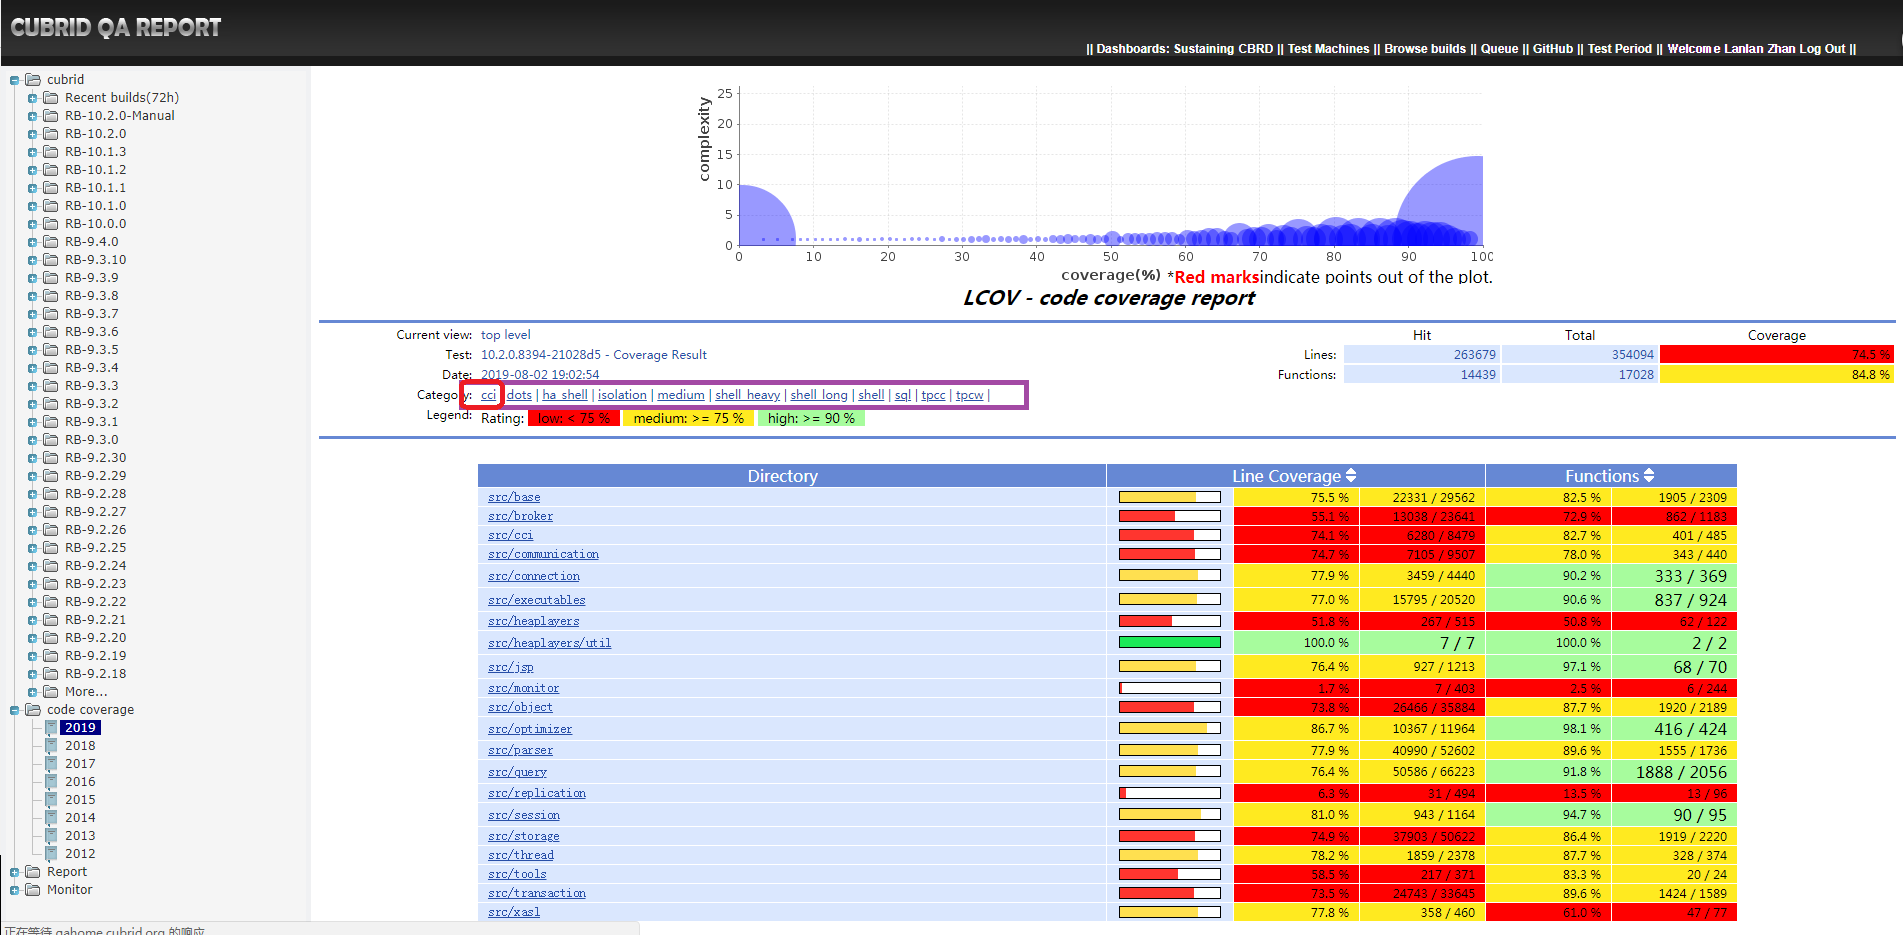Open the tpcw category link
The image size is (1903, 935).
pyautogui.click(x=970, y=395)
